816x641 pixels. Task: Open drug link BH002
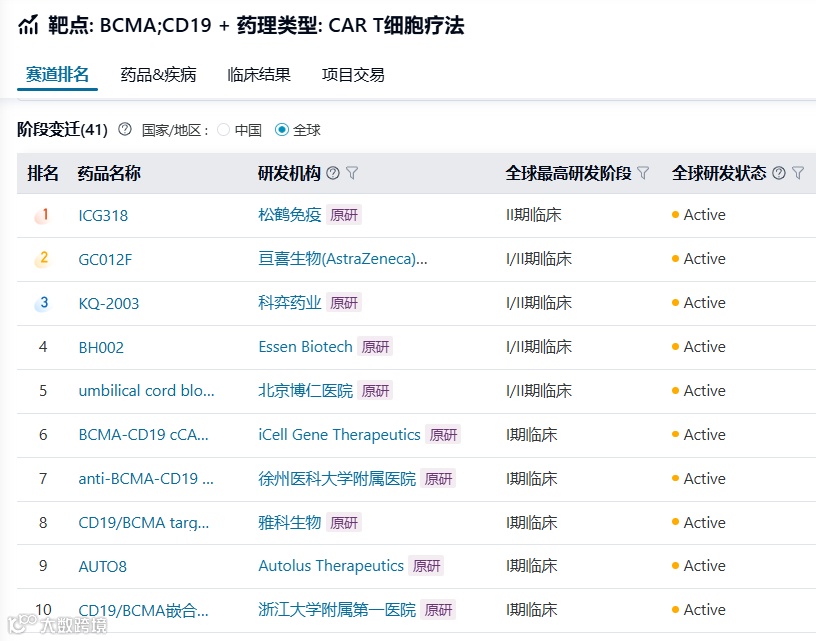tap(101, 347)
